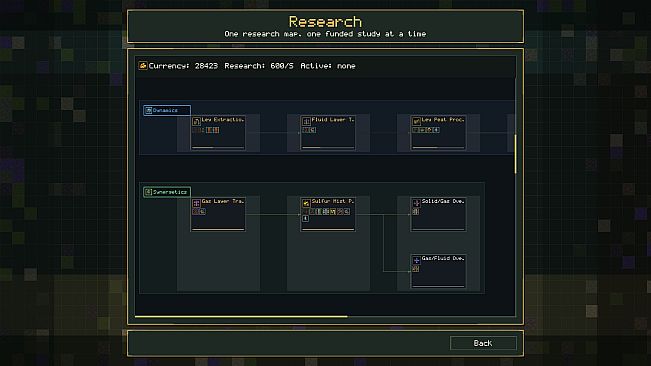Select the Dynamics research category tab

click(167, 110)
